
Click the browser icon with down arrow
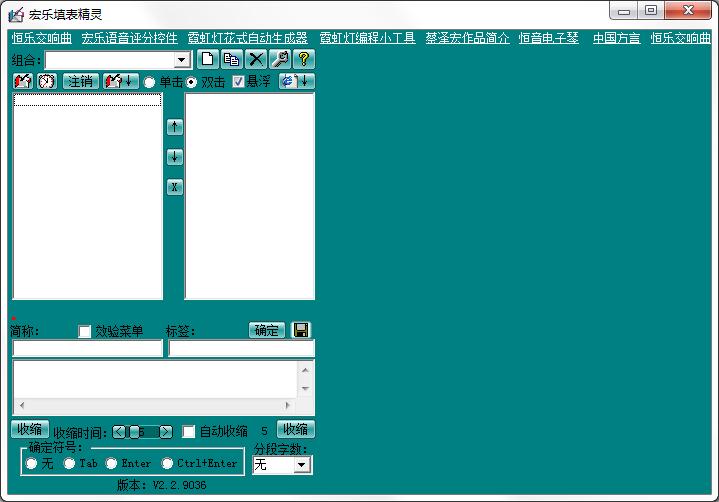(x=296, y=82)
